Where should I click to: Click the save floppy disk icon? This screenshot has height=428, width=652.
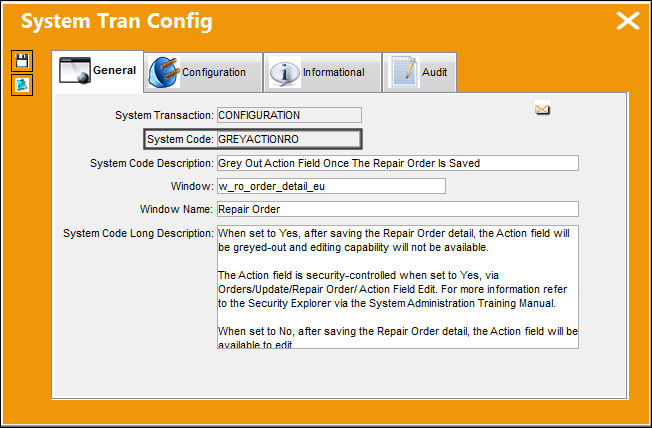pyautogui.click(x=22, y=61)
